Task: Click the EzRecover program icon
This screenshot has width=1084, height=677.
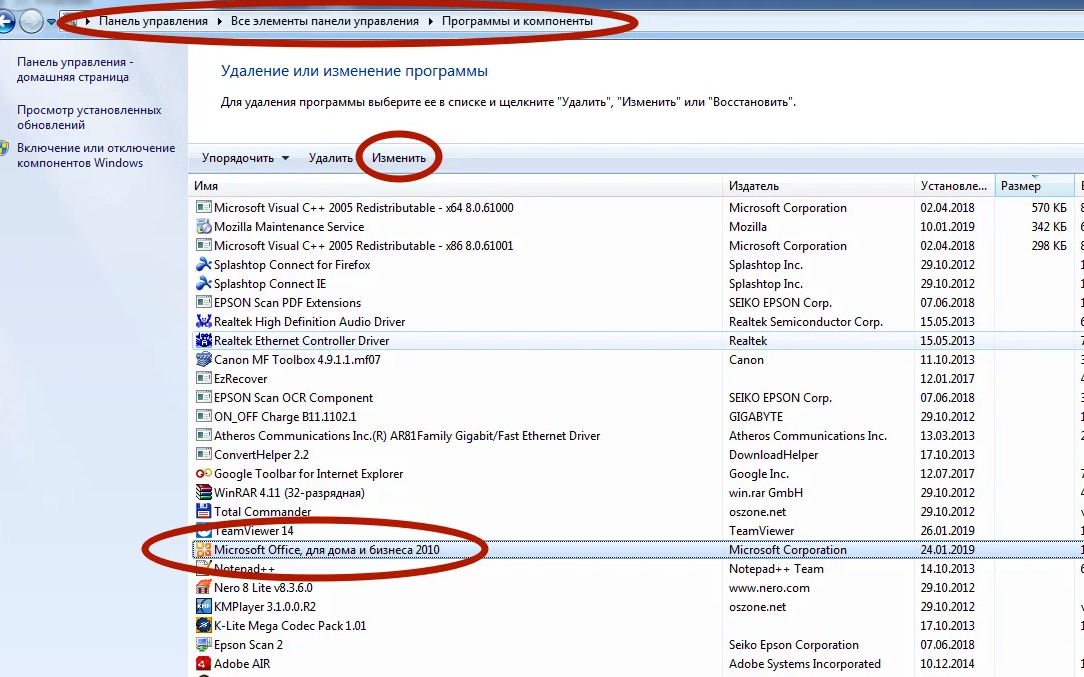Action: click(x=203, y=378)
